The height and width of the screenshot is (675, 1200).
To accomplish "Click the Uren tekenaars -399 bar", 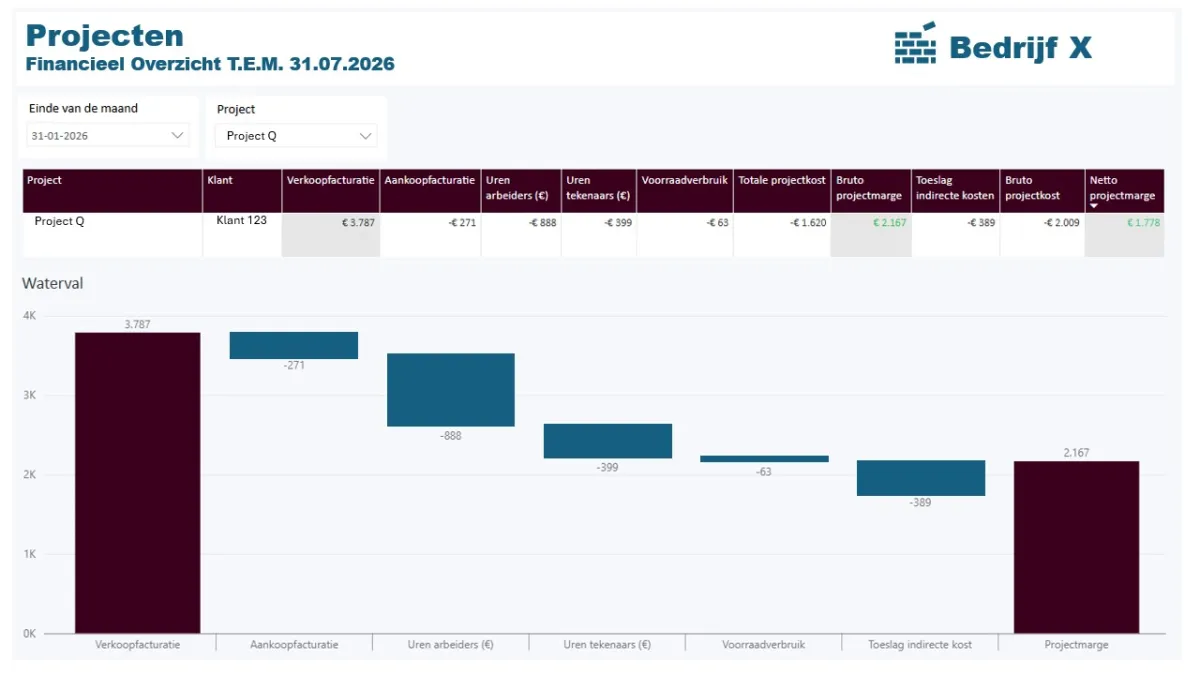I will coord(607,441).
